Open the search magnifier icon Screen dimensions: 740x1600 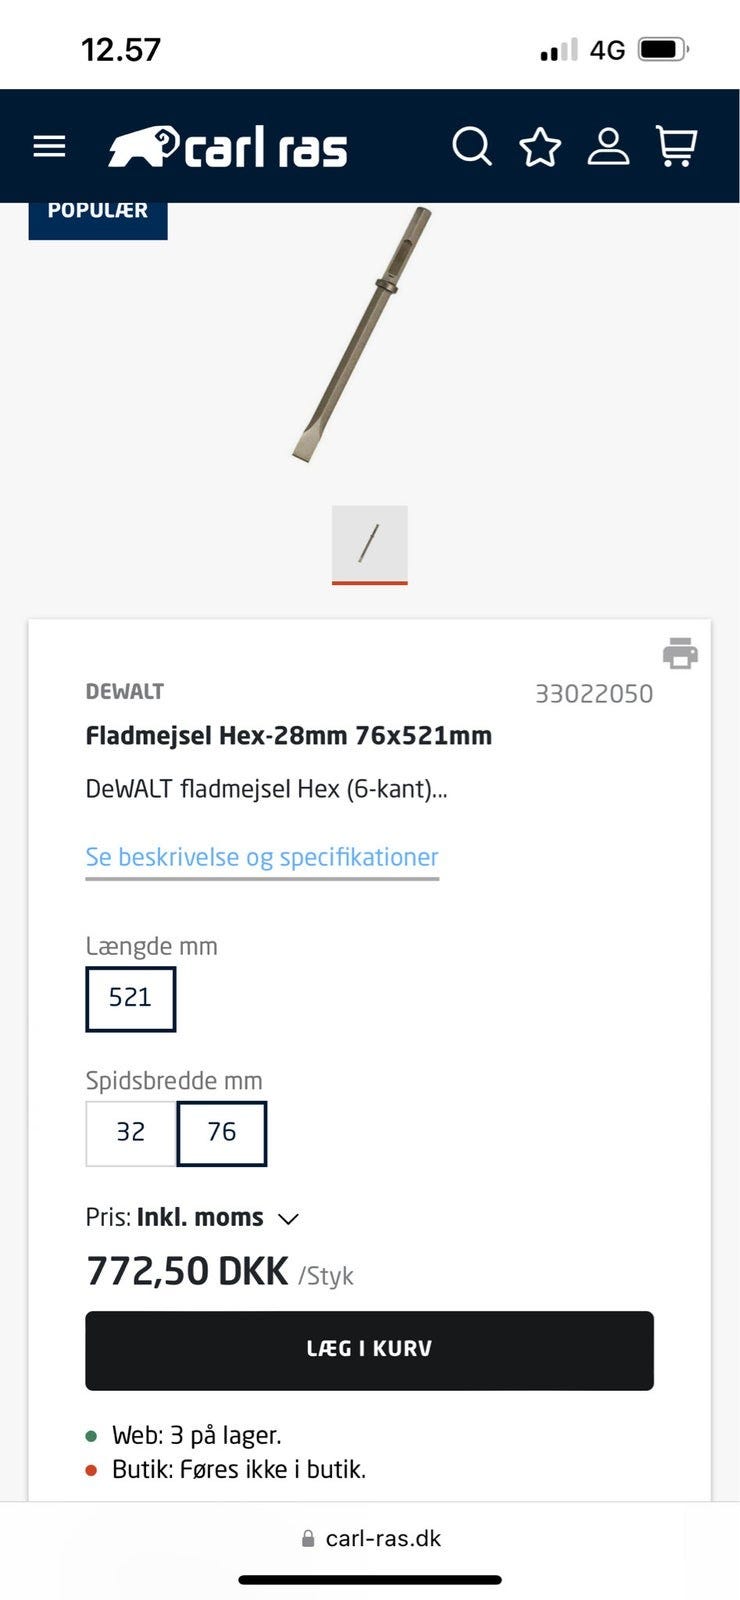point(471,147)
